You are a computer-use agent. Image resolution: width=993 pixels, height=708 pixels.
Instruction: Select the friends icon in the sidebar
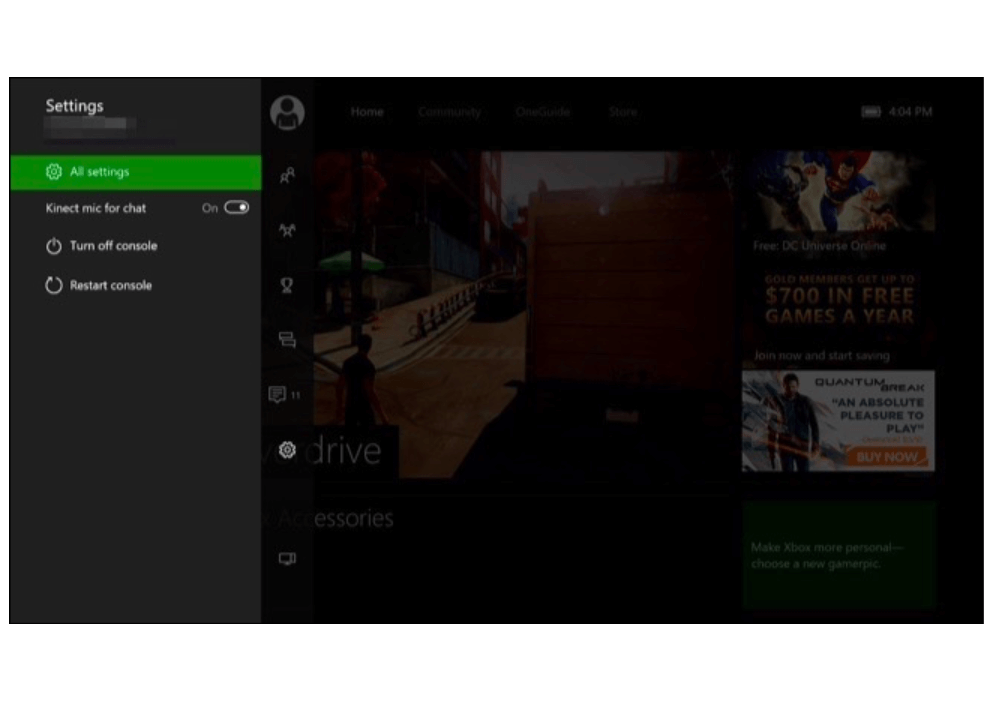click(x=287, y=176)
